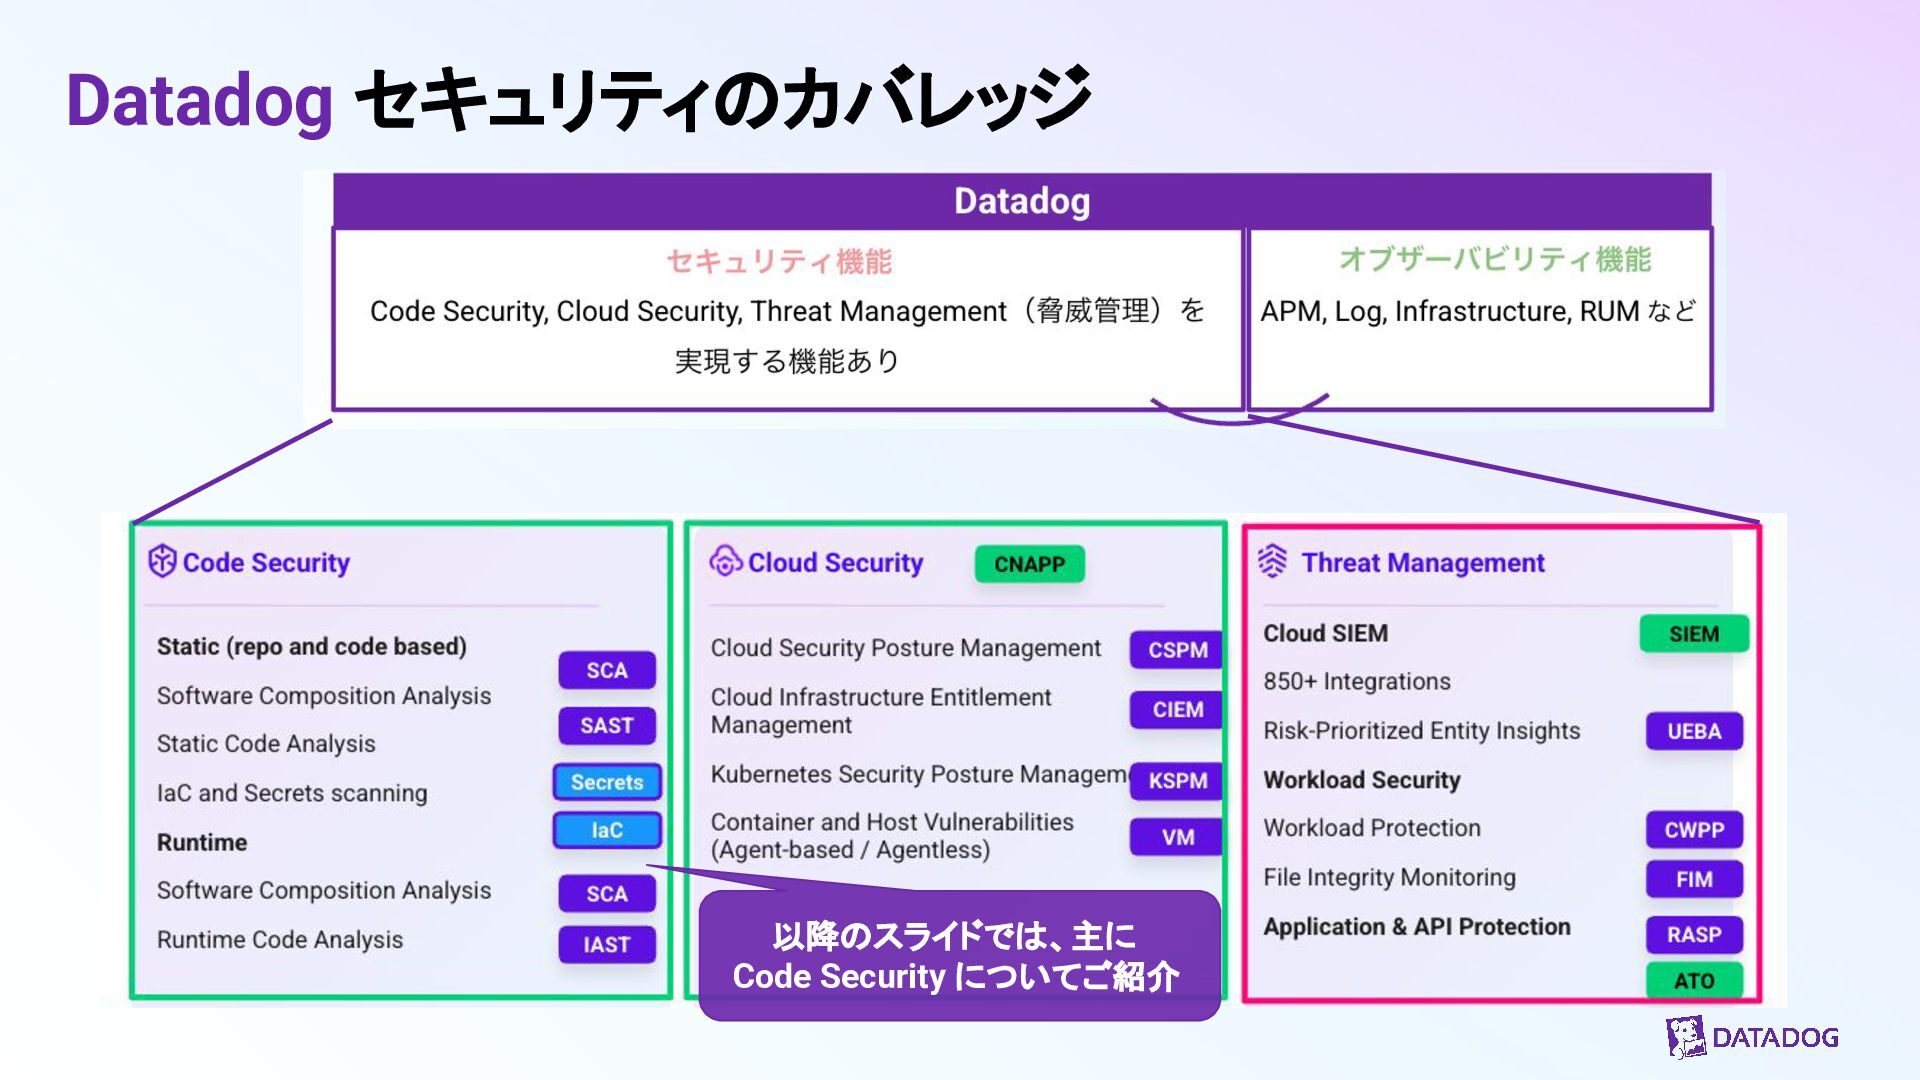Image resolution: width=1920 pixels, height=1080 pixels.
Task: Click the SAST badge
Action: click(x=607, y=726)
